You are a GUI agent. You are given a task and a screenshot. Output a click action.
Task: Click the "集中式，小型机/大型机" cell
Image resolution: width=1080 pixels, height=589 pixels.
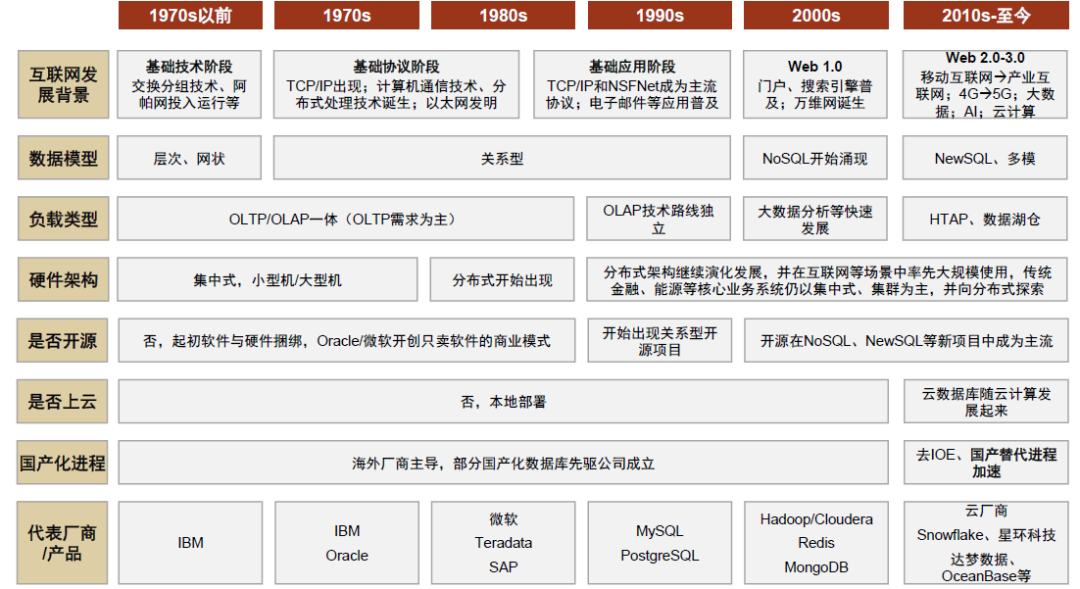click(x=267, y=279)
